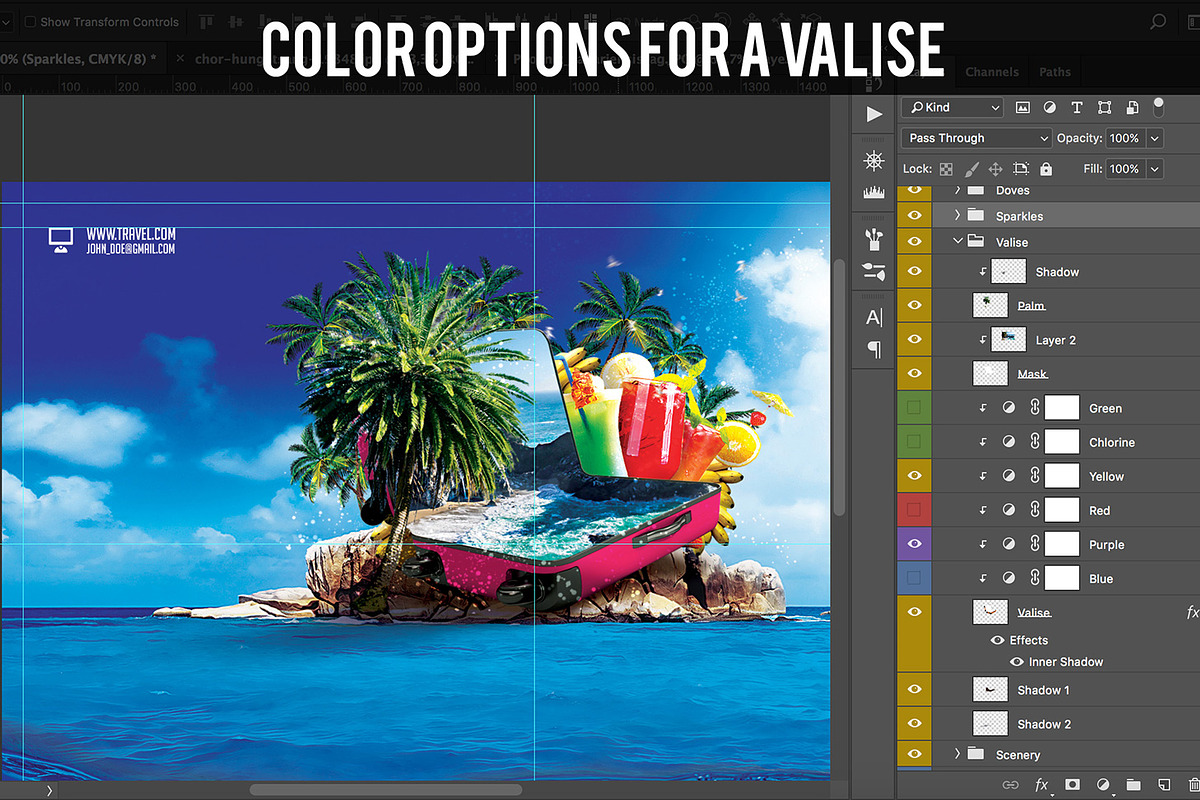Open the Brushes in cup panel icon

click(x=874, y=238)
